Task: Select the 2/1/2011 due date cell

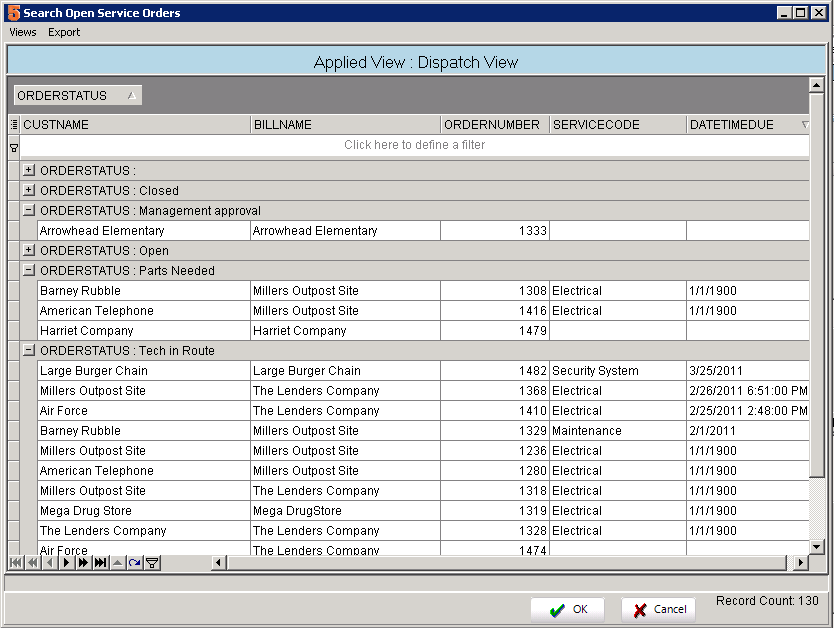Action: click(x=748, y=431)
